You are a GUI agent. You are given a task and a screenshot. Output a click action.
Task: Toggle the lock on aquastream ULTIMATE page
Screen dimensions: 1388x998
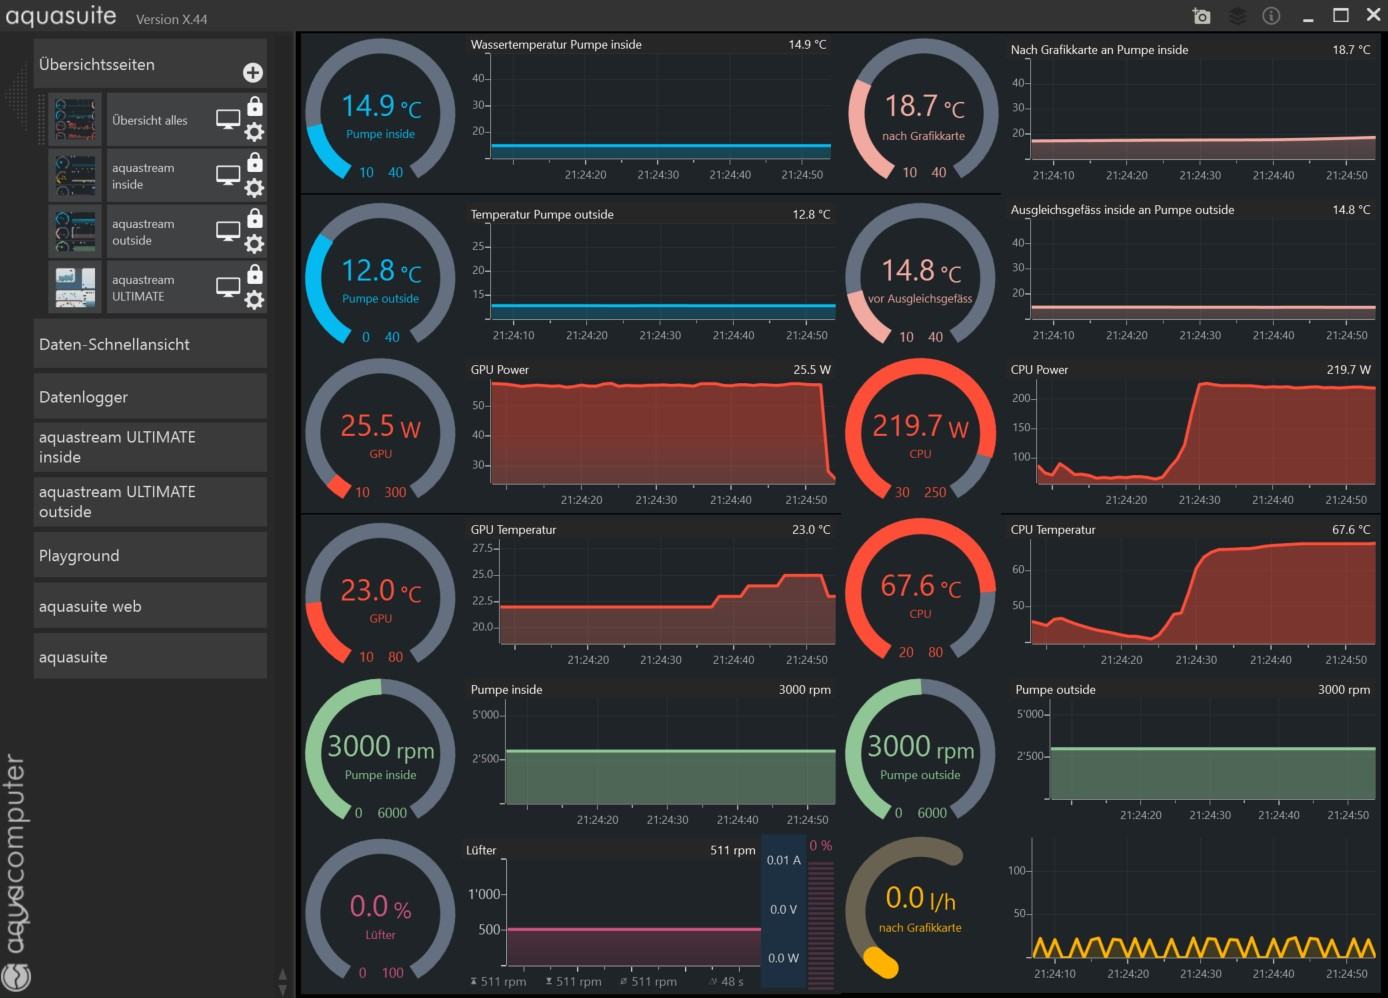[x=255, y=274]
